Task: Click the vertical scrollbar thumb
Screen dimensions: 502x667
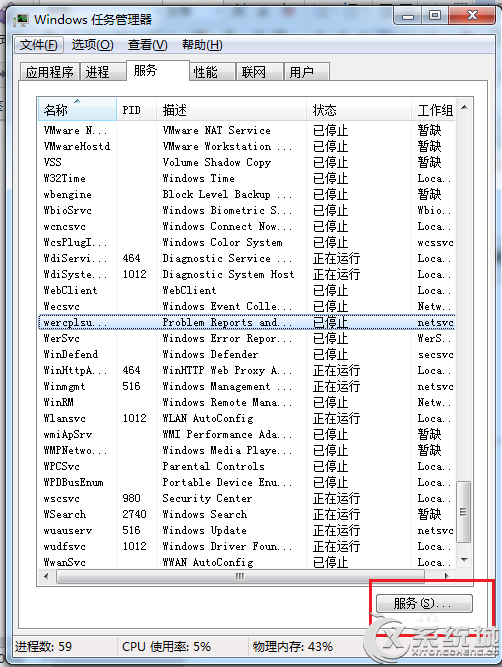Action: point(464,512)
